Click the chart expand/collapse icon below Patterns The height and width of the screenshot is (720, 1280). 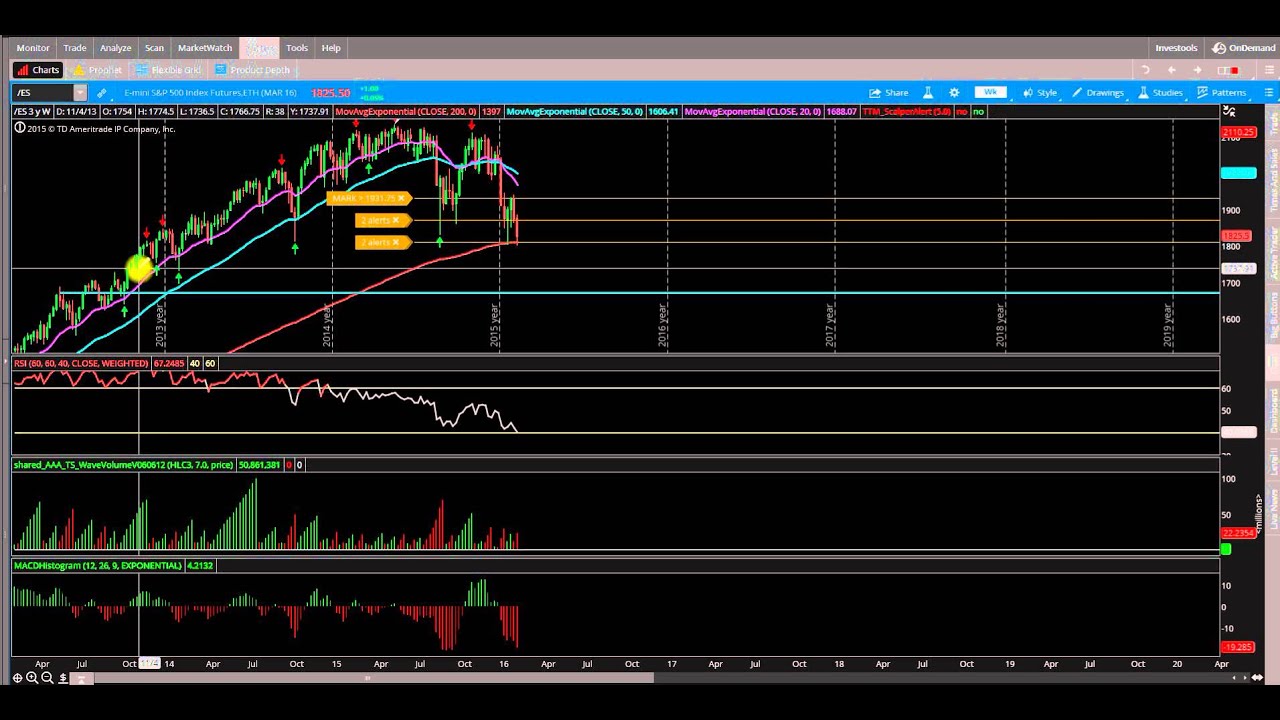1229,112
